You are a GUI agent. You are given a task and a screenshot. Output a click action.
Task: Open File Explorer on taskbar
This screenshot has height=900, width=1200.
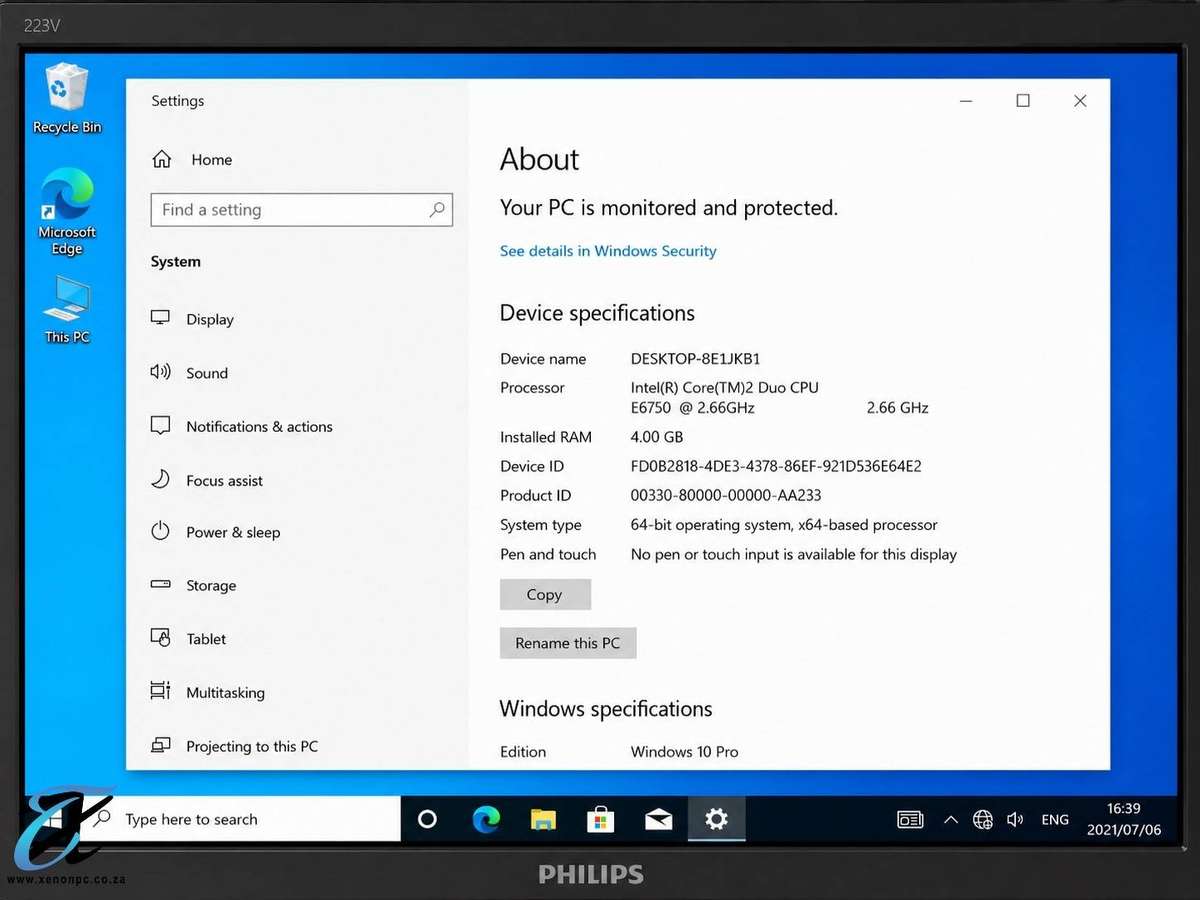pyautogui.click(x=543, y=819)
